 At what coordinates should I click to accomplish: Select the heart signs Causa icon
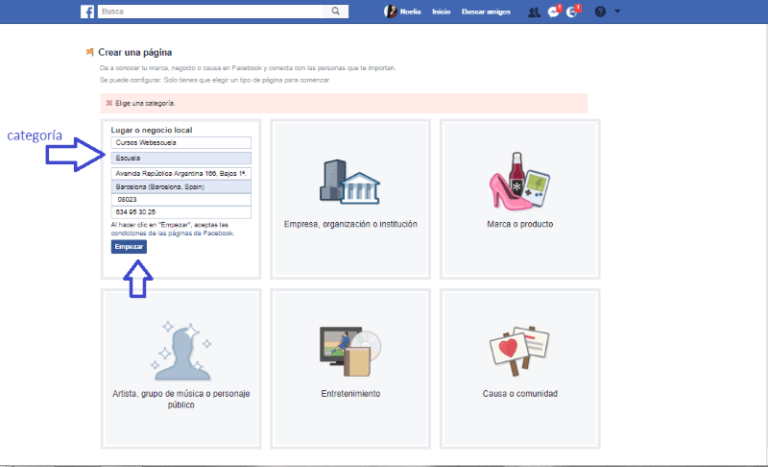pyautogui.click(x=520, y=351)
